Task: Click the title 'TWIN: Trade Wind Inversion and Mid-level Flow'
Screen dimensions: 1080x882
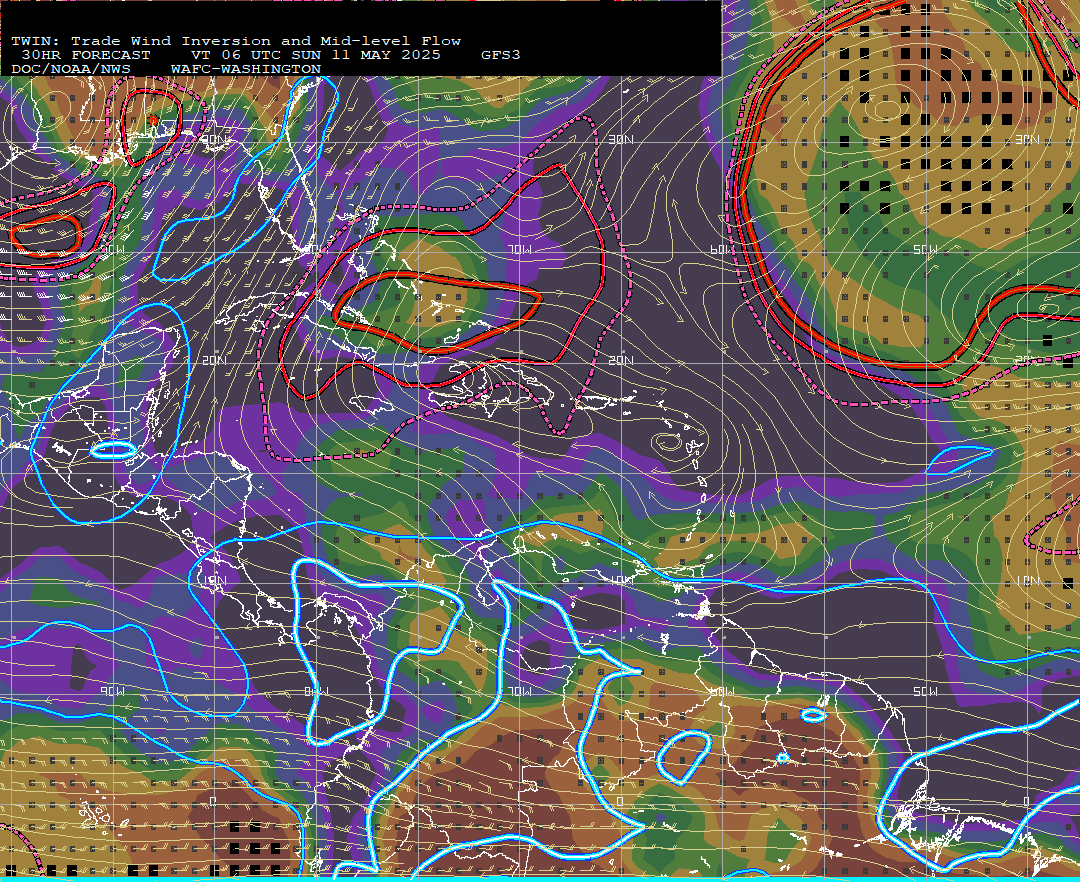Action: tap(236, 41)
